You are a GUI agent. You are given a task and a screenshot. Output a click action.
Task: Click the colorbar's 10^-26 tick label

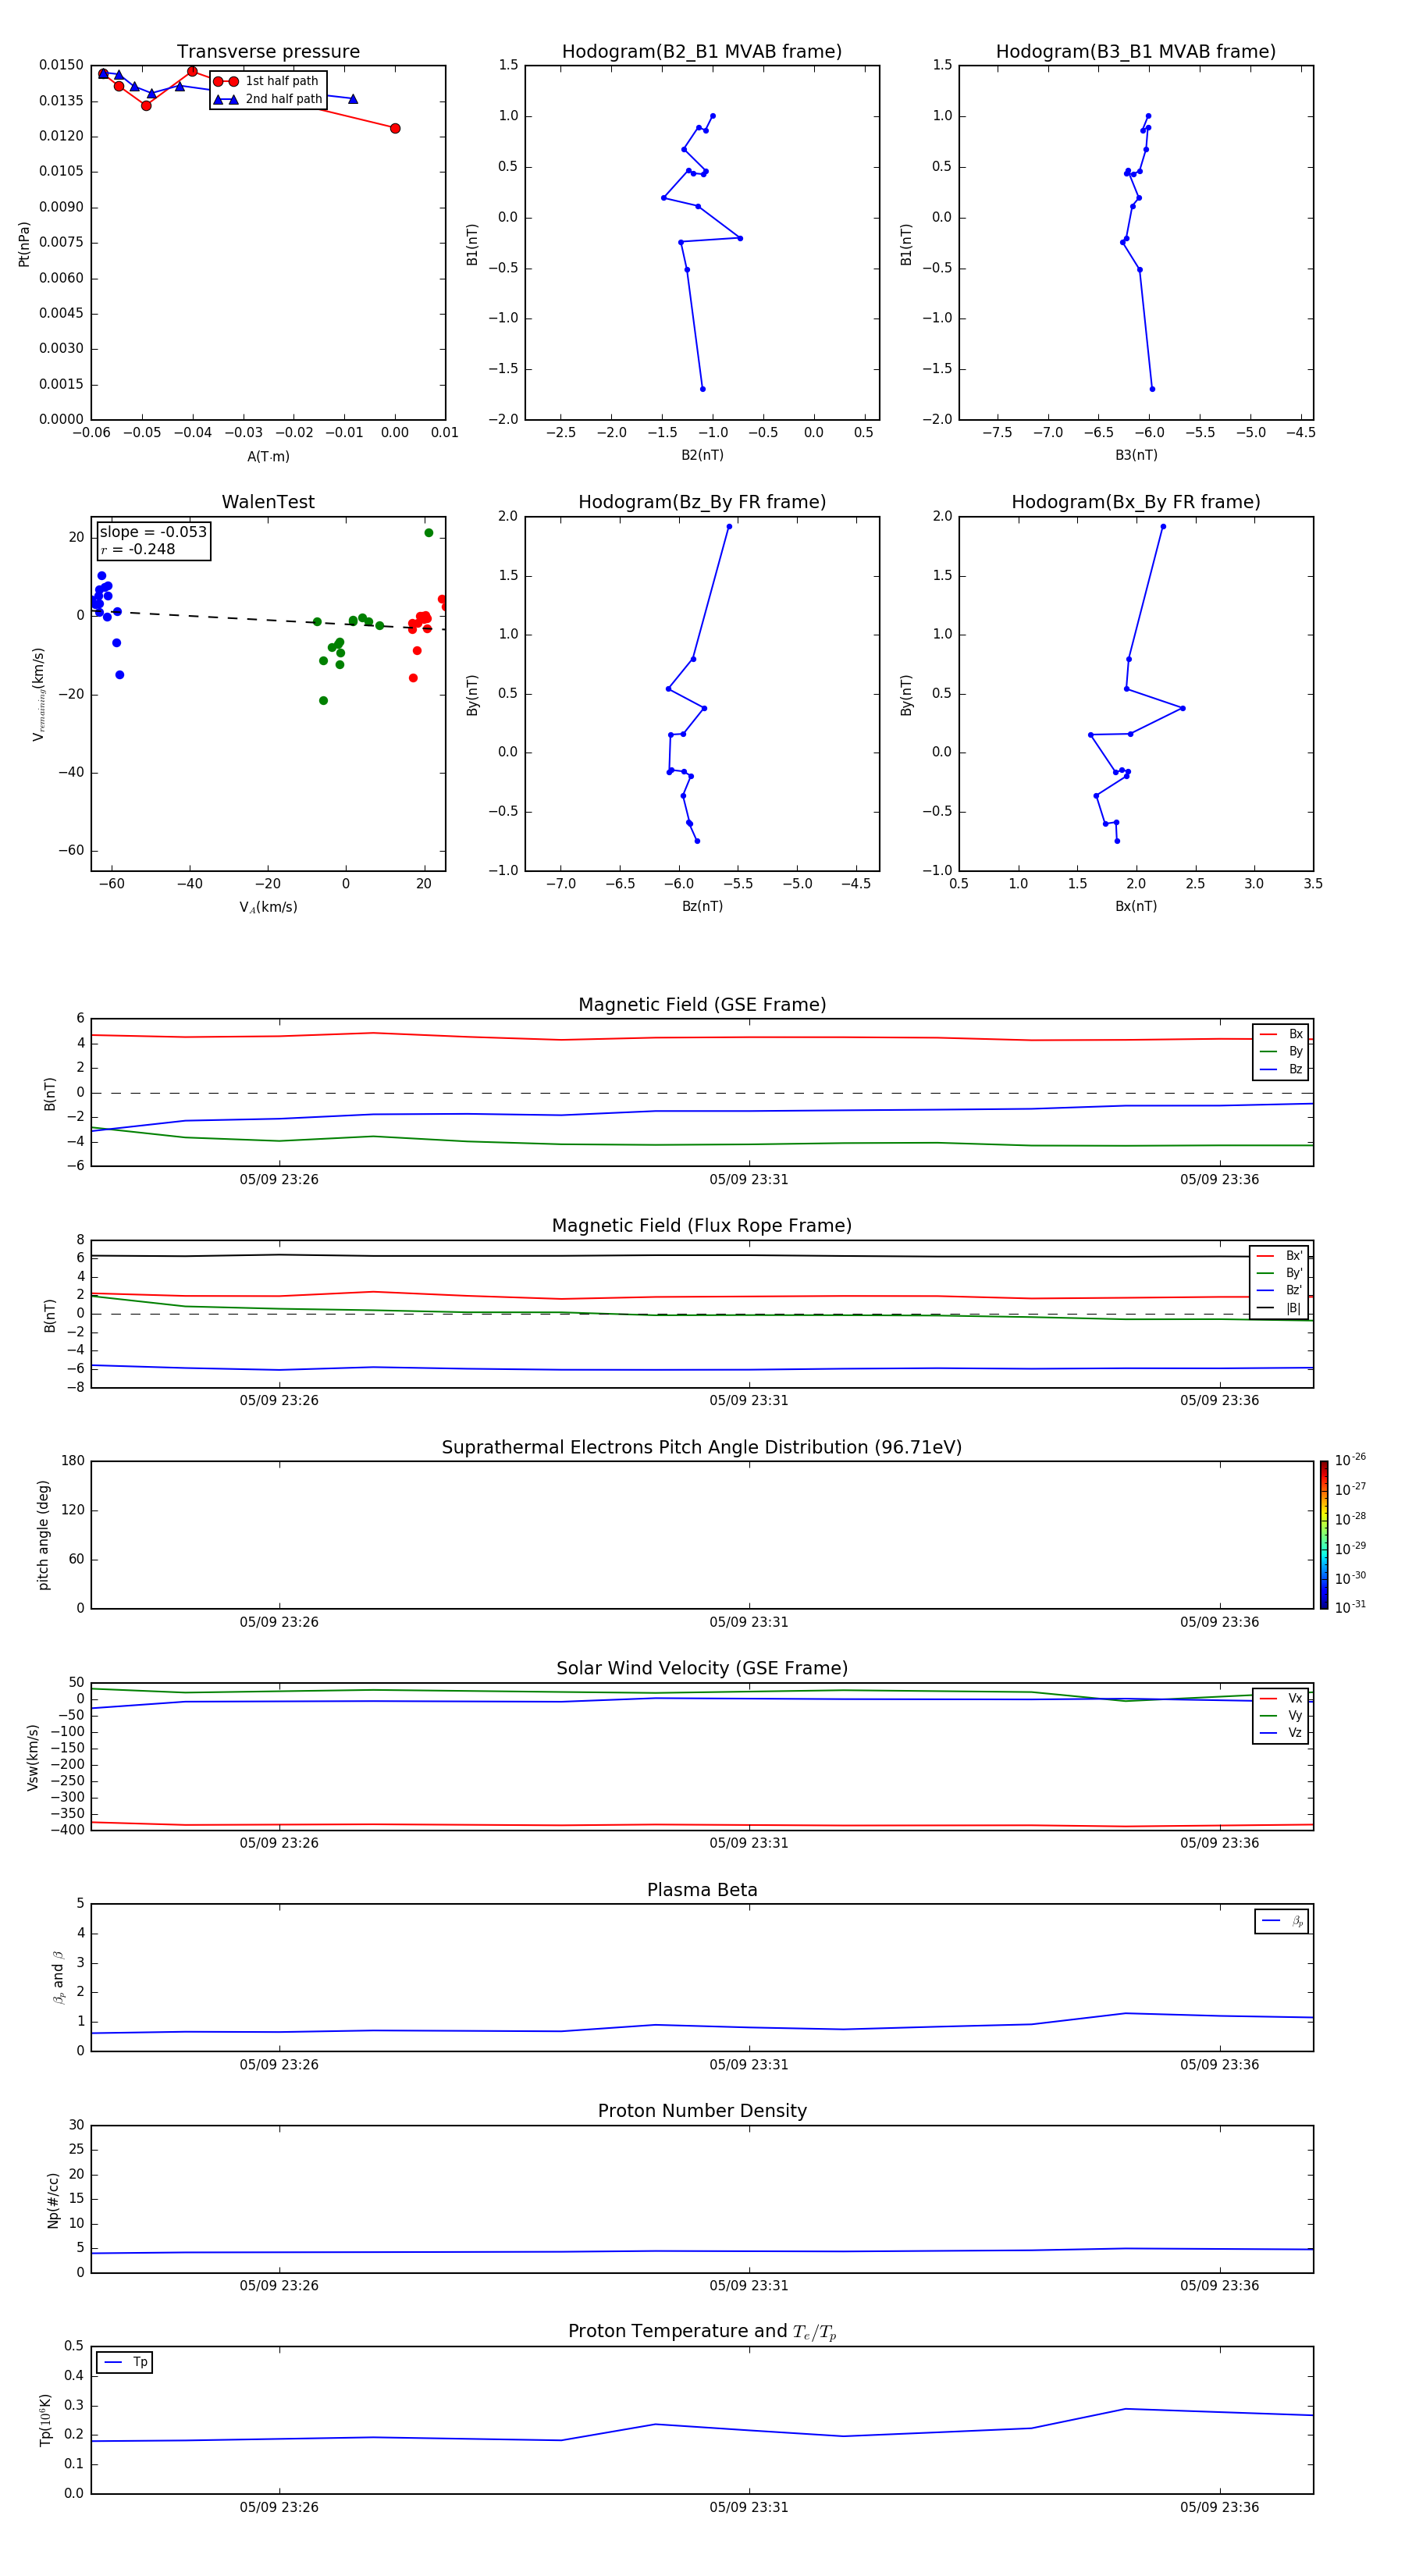pyautogui.click(x=1350, y=1460)
